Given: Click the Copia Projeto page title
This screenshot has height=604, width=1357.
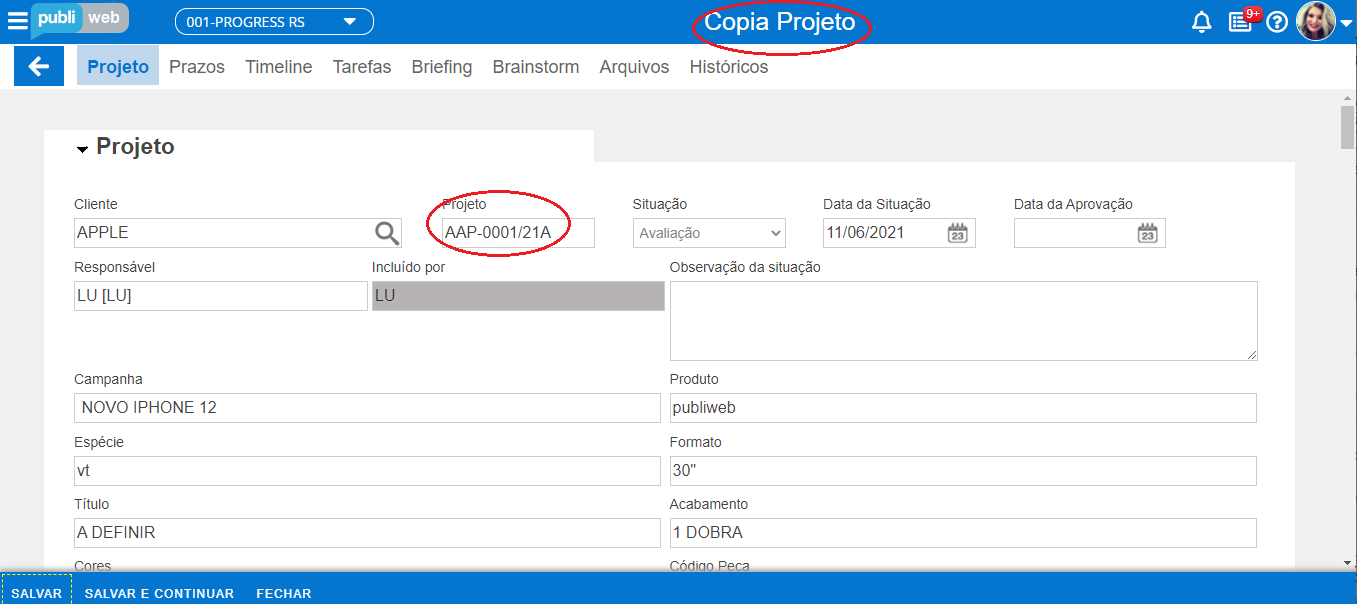Looking at the screenshot, I should click(780, 22).
